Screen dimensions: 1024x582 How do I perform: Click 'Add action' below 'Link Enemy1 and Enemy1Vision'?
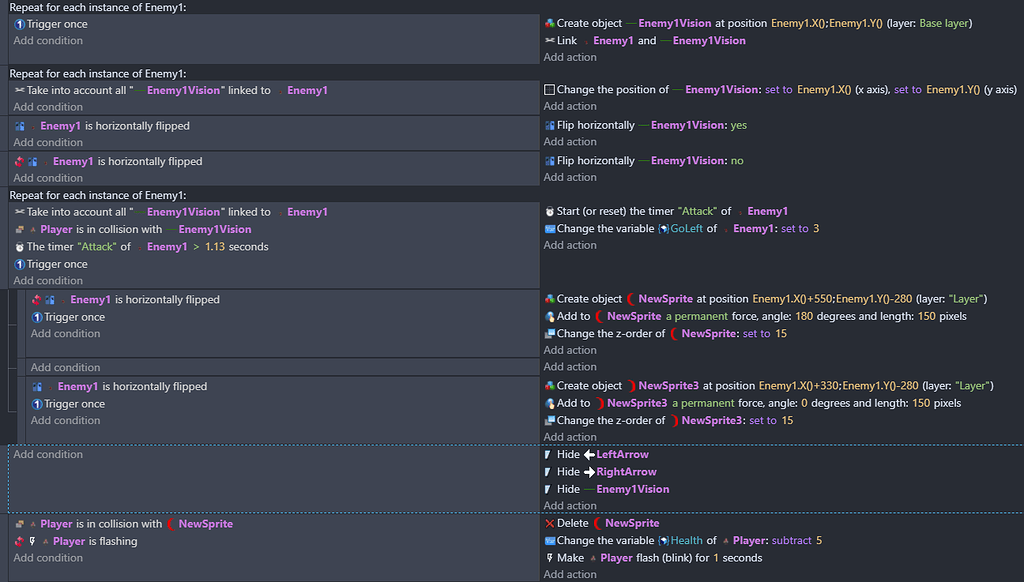[570, 57]
